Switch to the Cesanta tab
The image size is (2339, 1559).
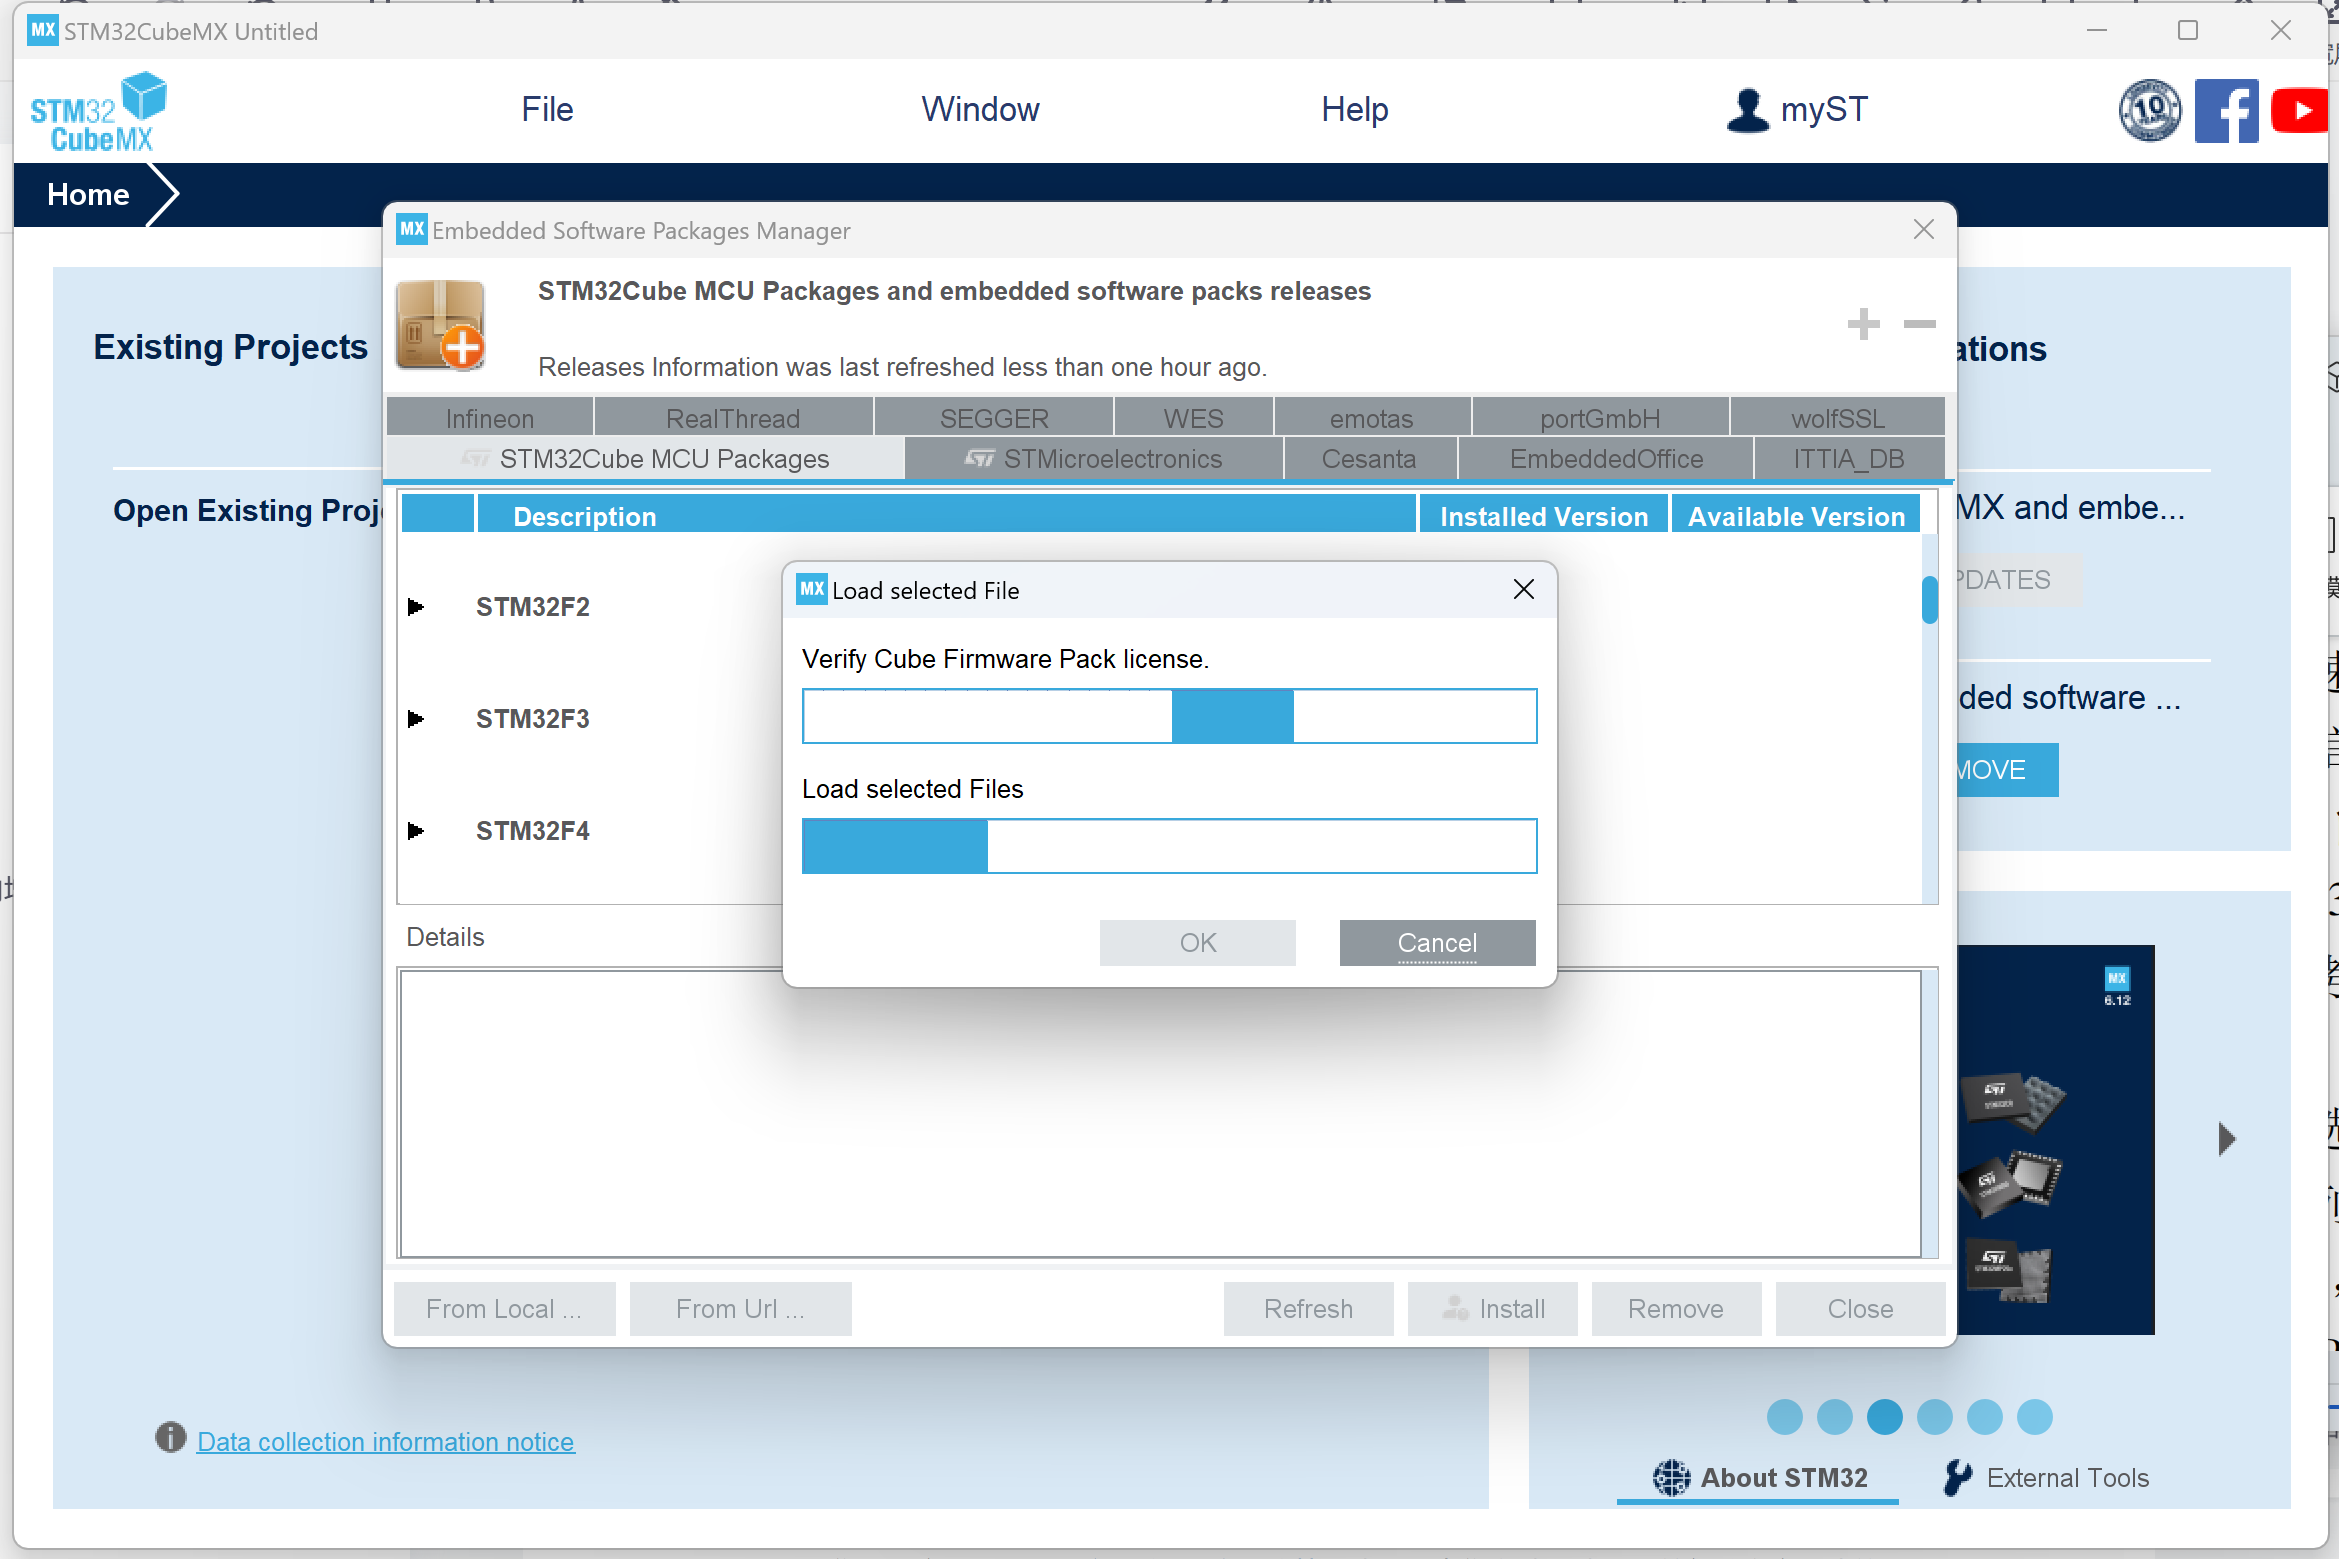tap(1369, 459)
